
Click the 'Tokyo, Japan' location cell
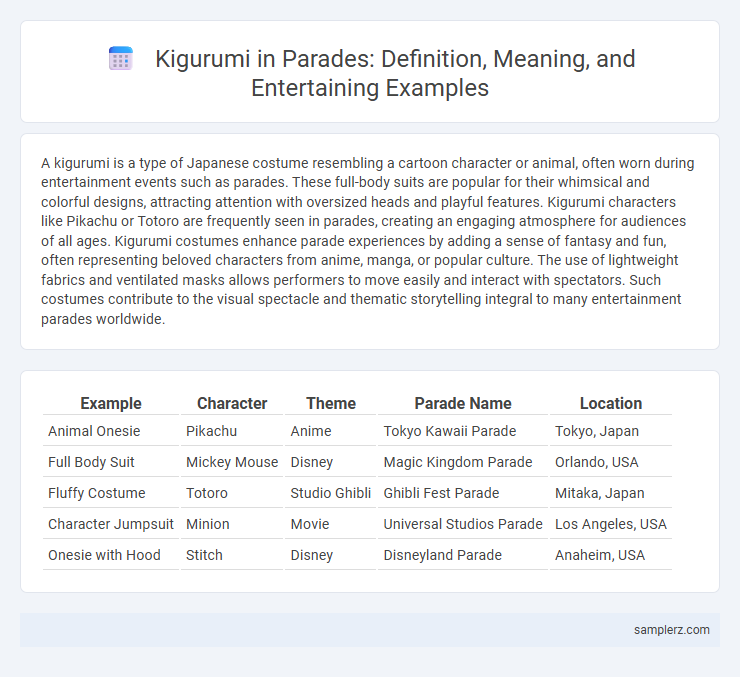tap(611, 431)
